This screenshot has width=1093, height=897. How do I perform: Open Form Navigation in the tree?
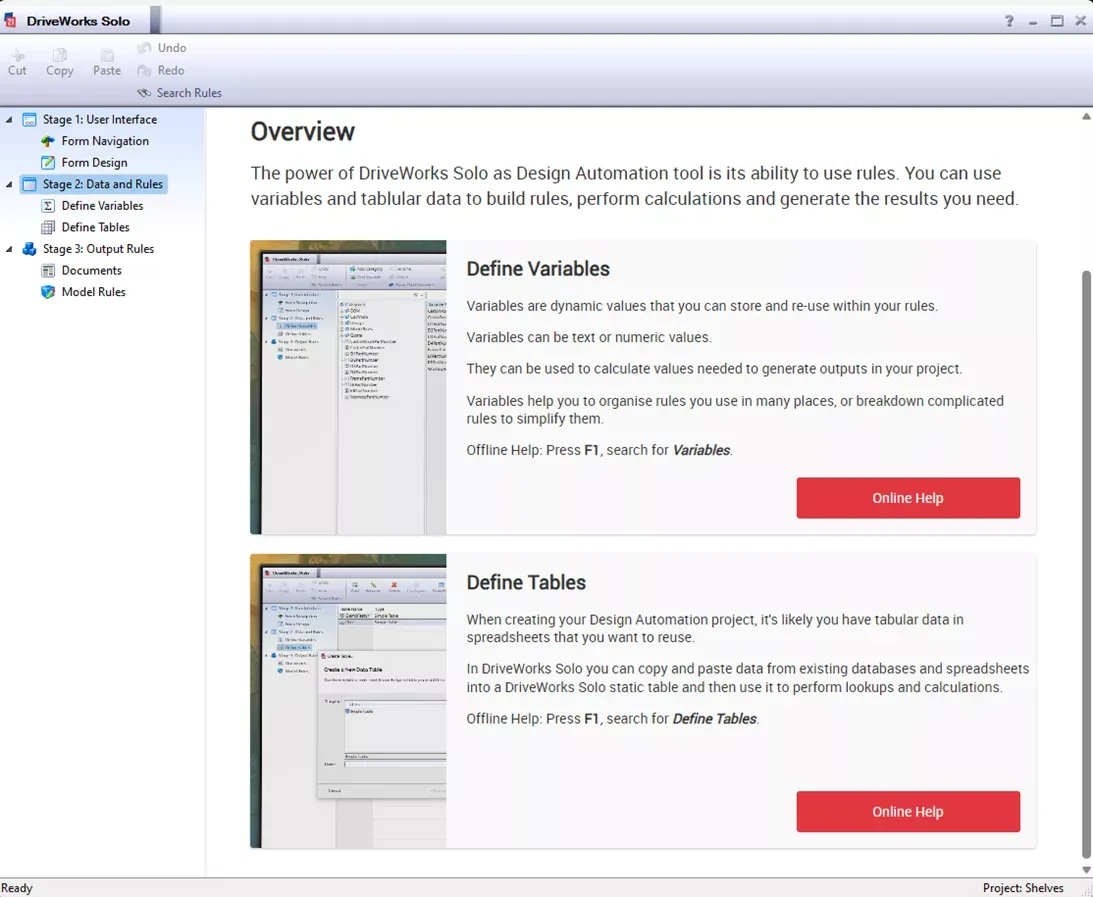[x=105, y=141]
